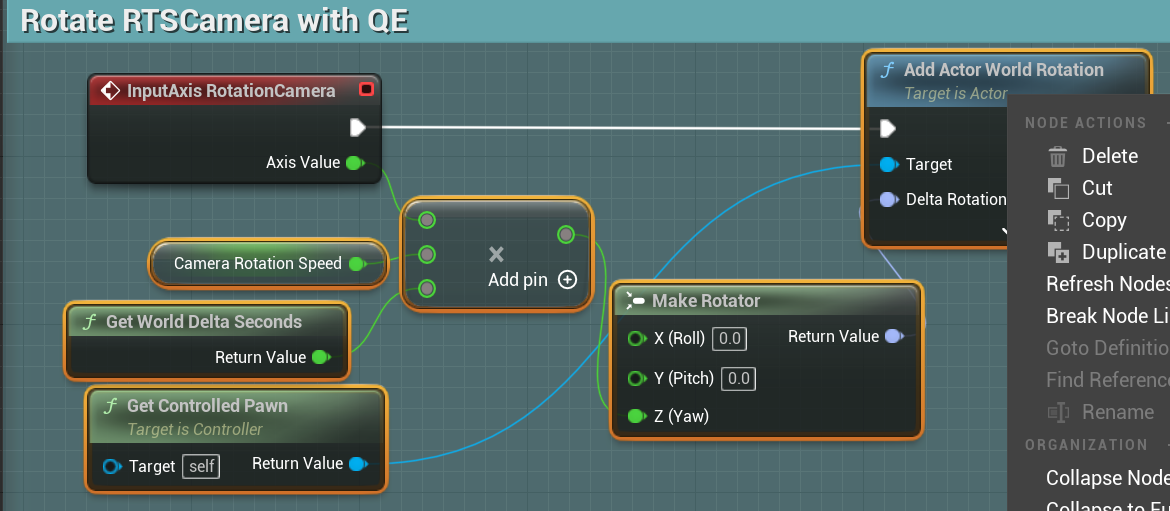Click Get Controlled Pawn Target input pin

tap(112, 467)
